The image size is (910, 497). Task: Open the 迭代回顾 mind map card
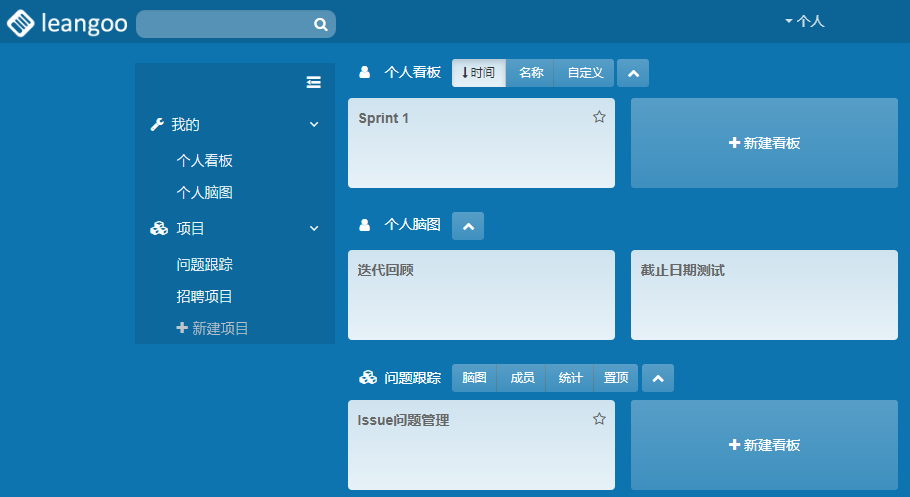tap(481, 295)
